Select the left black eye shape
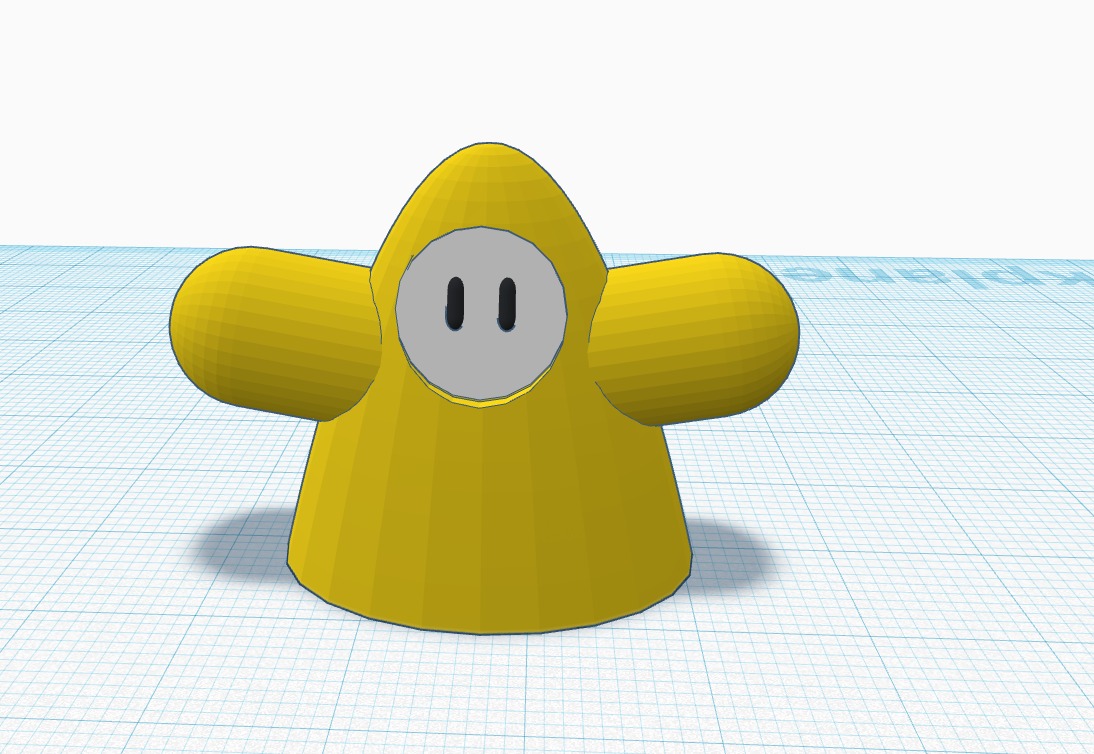The image size is (1094, 754). [x=456, y=304]
